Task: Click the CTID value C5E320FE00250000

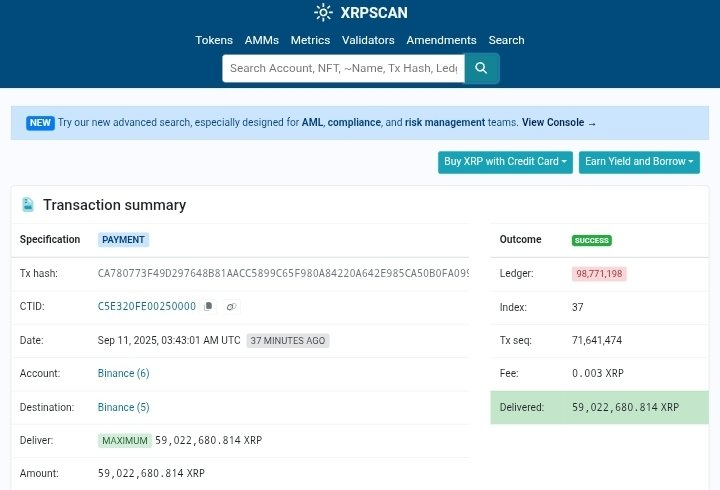Action: (147, 307)
